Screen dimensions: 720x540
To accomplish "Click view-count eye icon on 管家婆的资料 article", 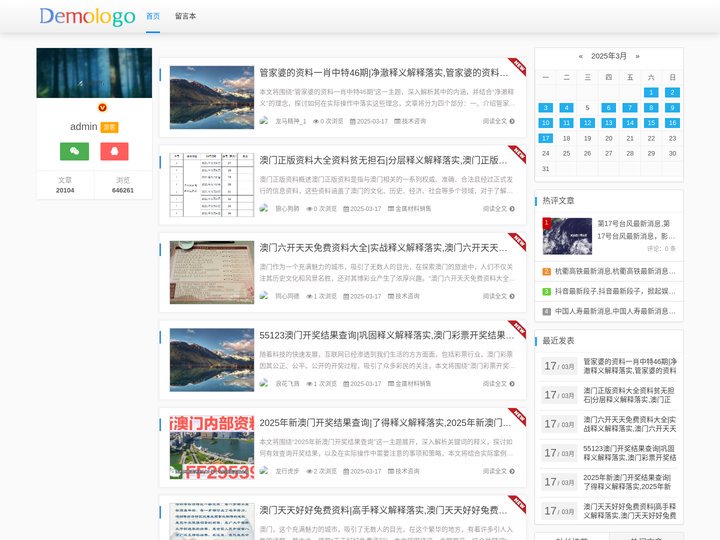I will point(316,122).
